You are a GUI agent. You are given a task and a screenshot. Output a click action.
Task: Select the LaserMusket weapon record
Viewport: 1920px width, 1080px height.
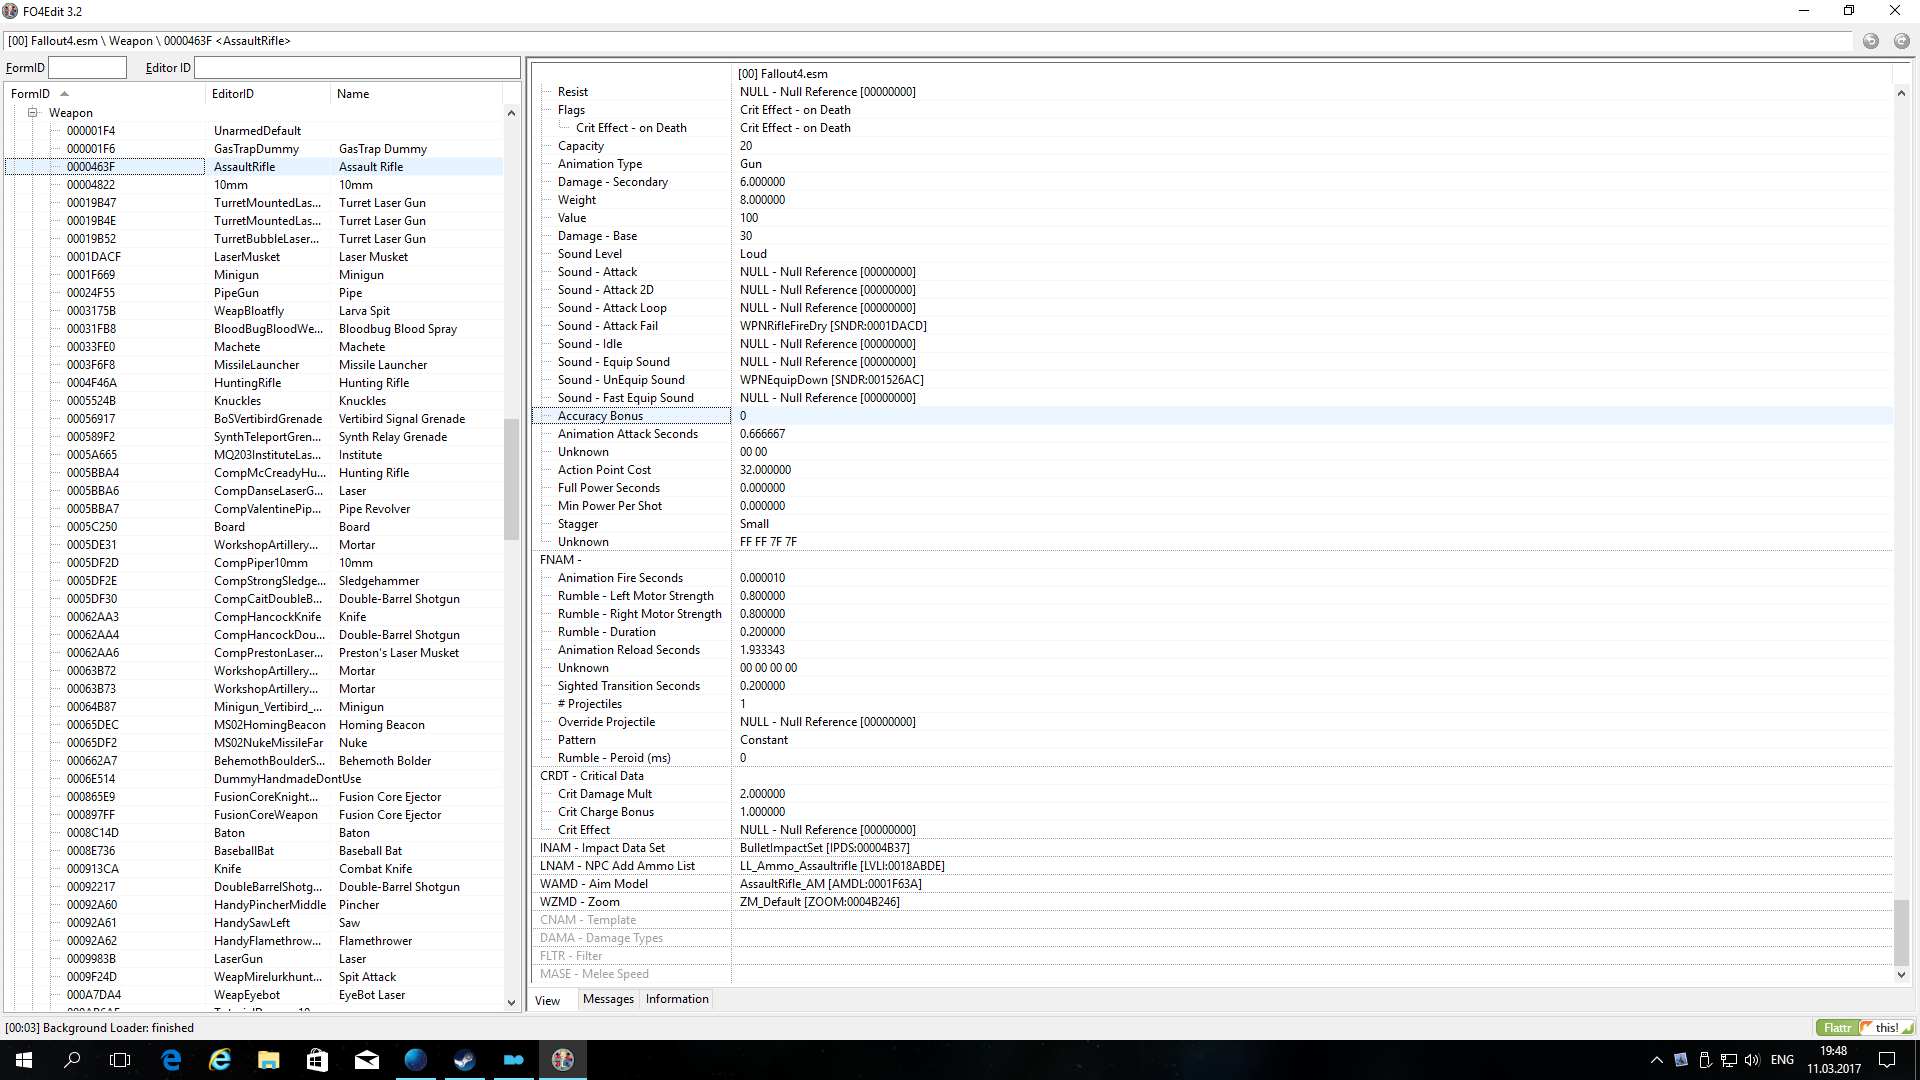pyautogui.click(x=247, y=257)
